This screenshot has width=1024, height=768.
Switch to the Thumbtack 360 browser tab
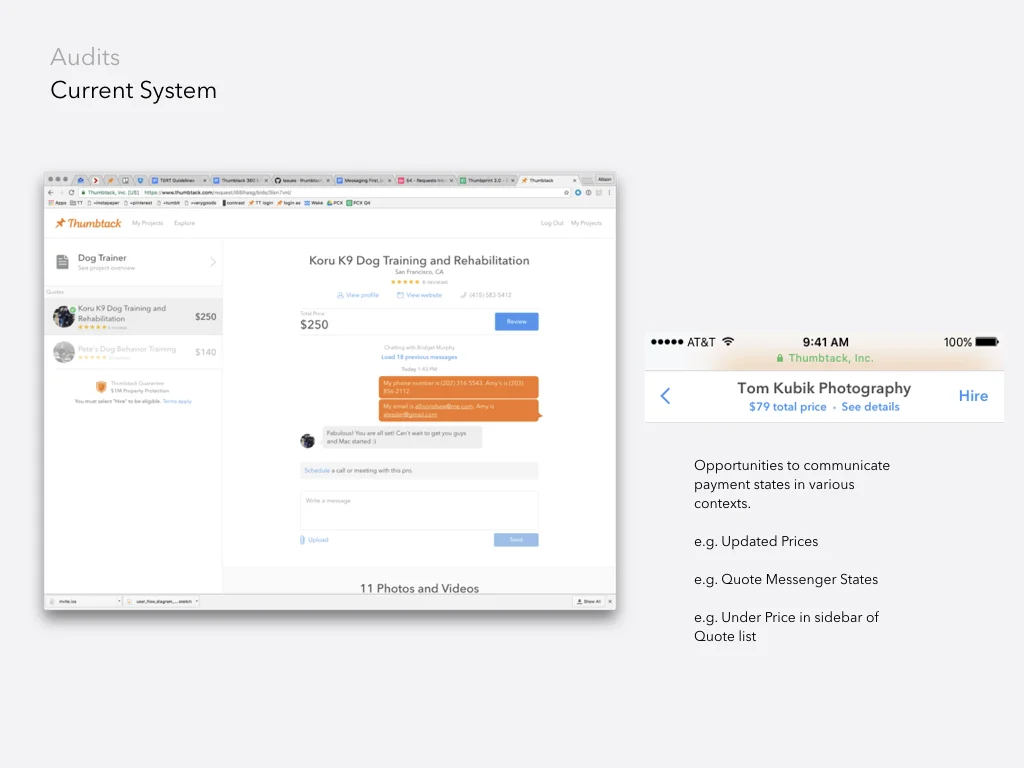tap(240, 180)
